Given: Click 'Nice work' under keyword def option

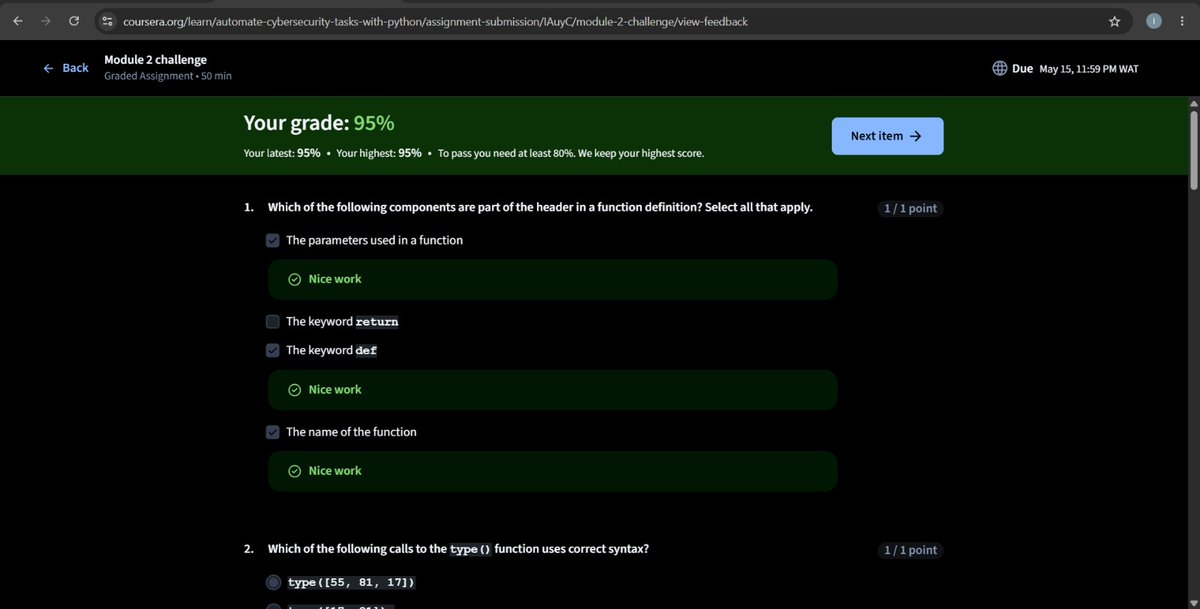Looking at the screenshot, I should tap(335, 390).
